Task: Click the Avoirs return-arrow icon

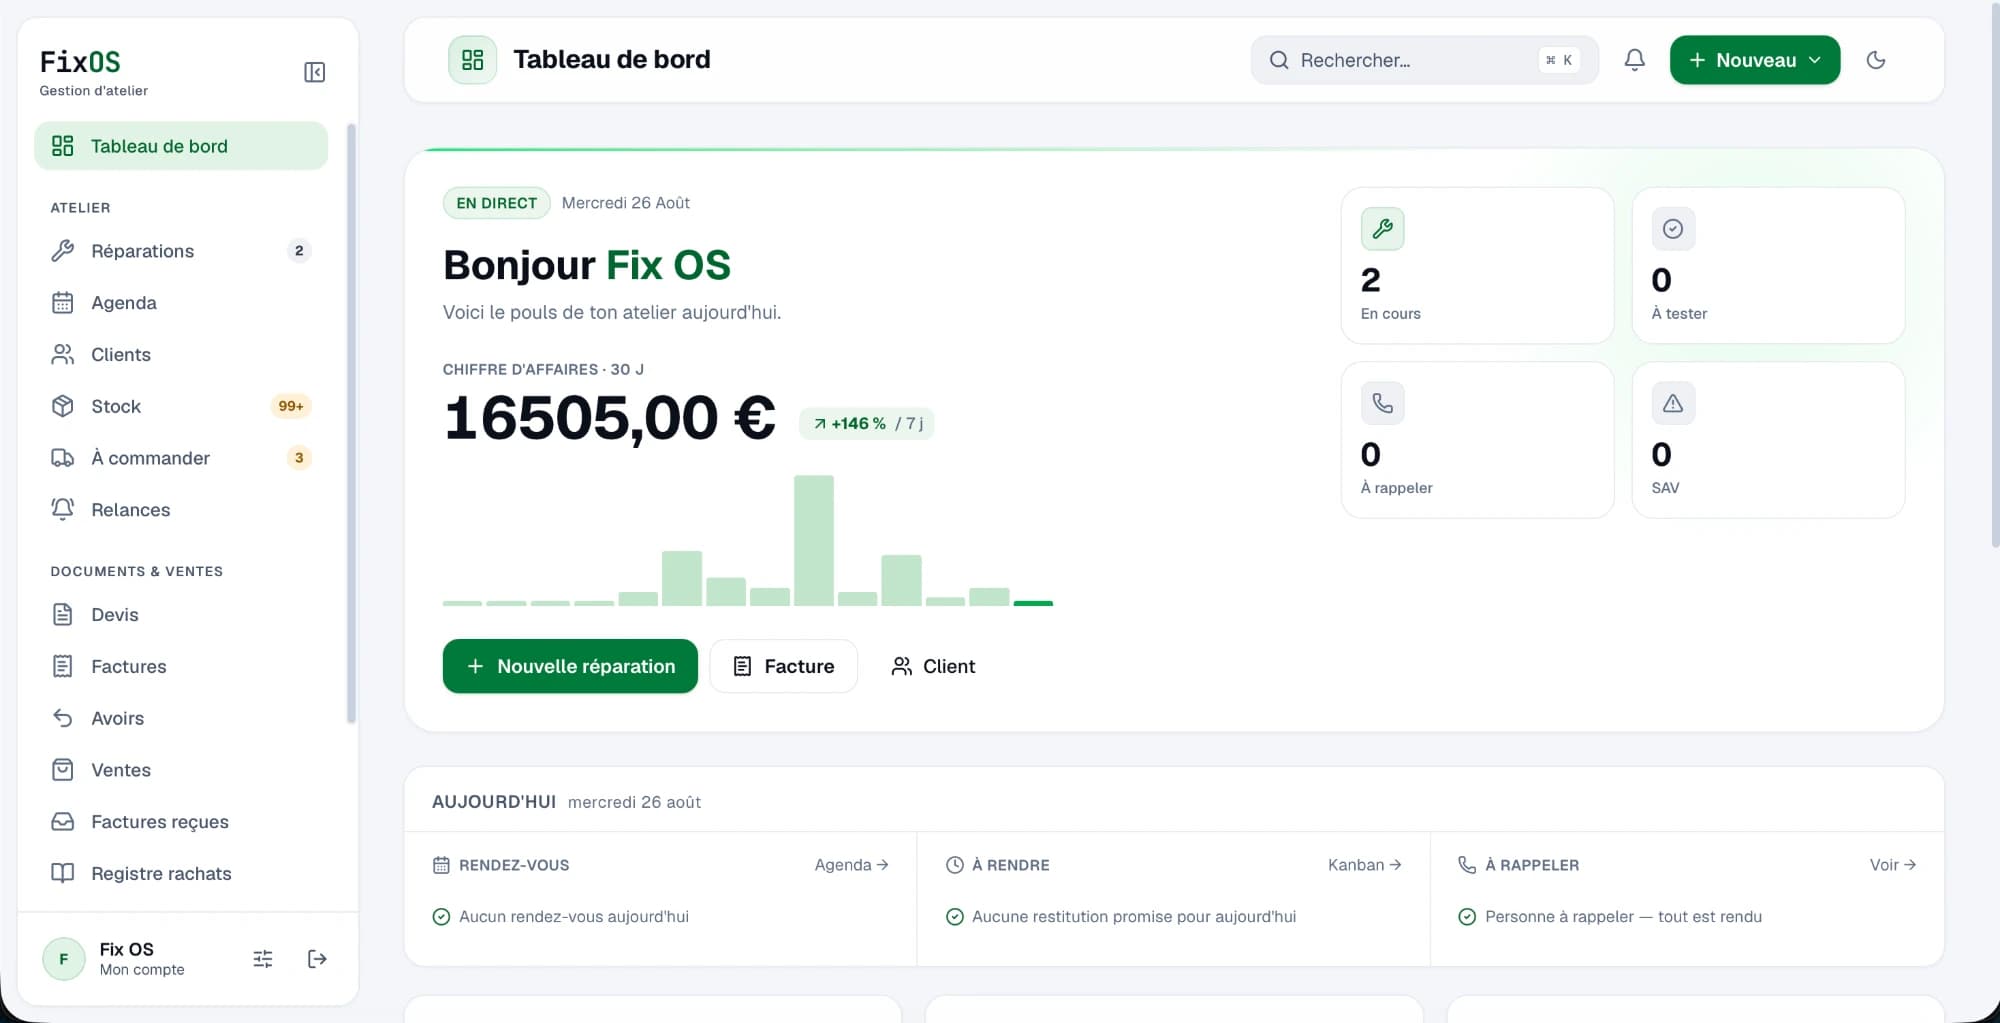Action: 62,718
